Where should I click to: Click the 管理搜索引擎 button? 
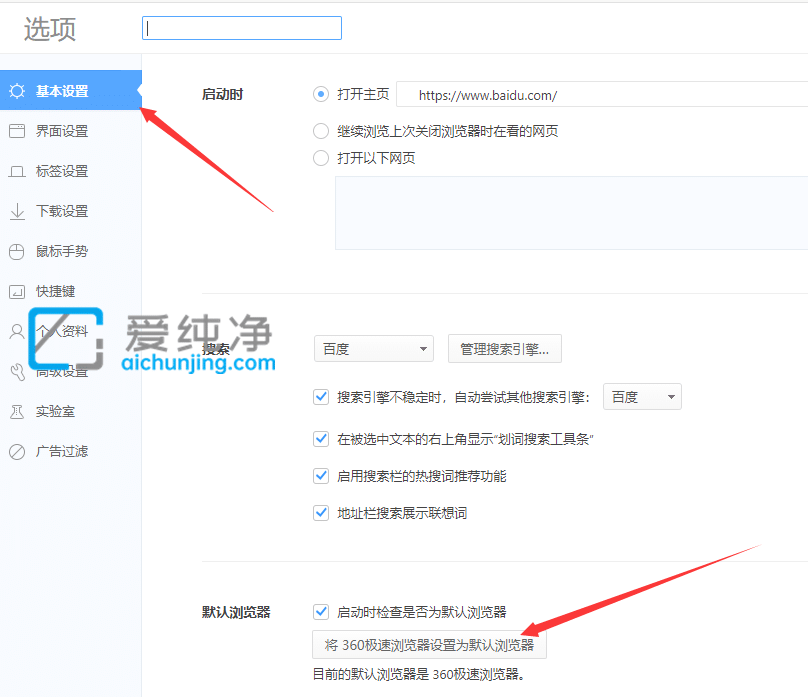(x=502, y=348)
